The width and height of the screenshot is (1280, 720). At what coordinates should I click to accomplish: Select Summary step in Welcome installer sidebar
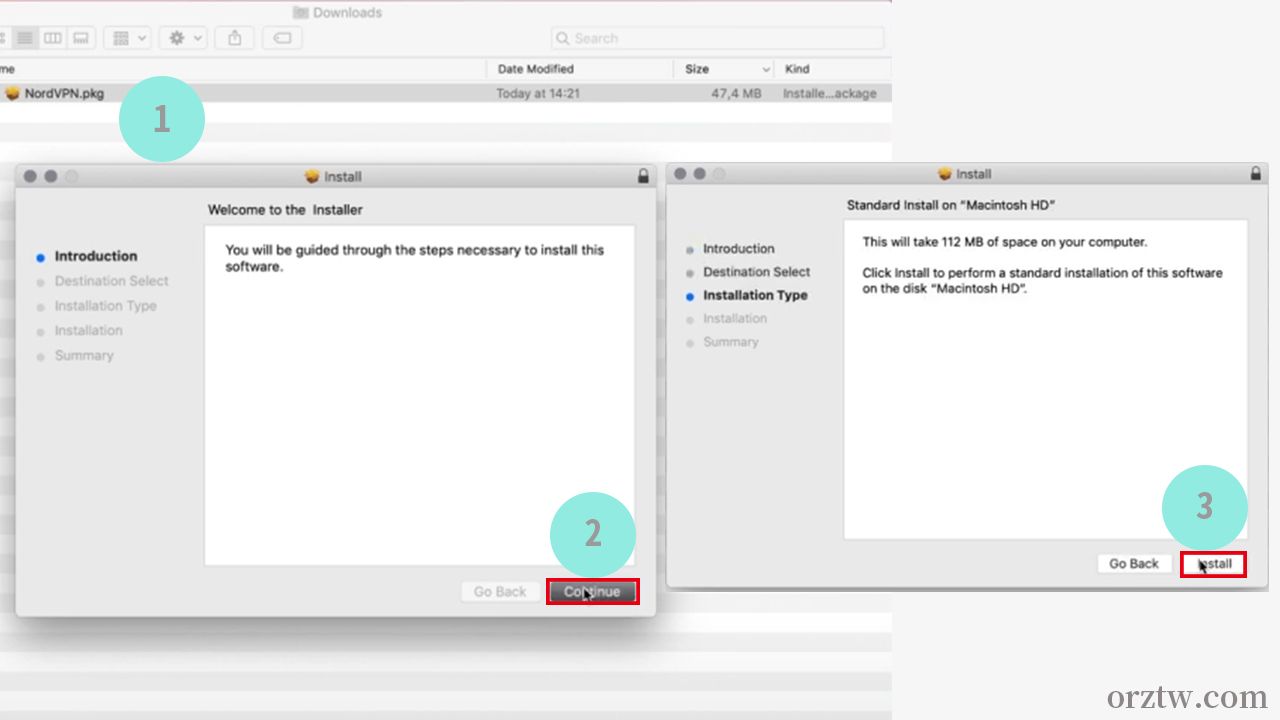point(84,356)
